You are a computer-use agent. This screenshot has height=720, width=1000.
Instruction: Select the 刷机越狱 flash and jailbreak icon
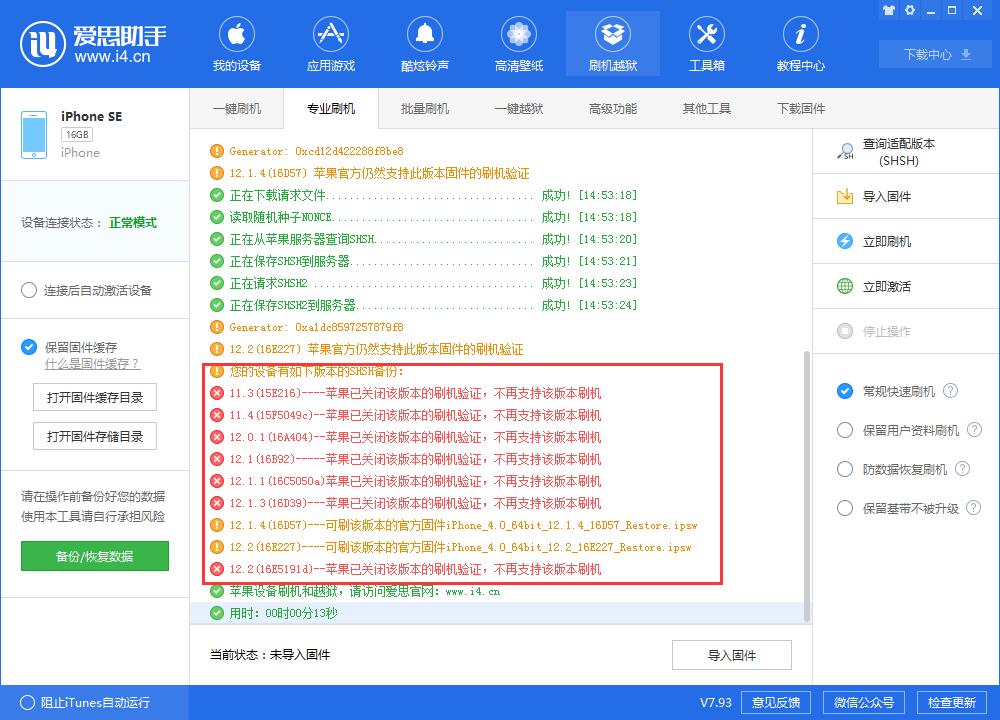pyautogui.click(x=612, y=42)
